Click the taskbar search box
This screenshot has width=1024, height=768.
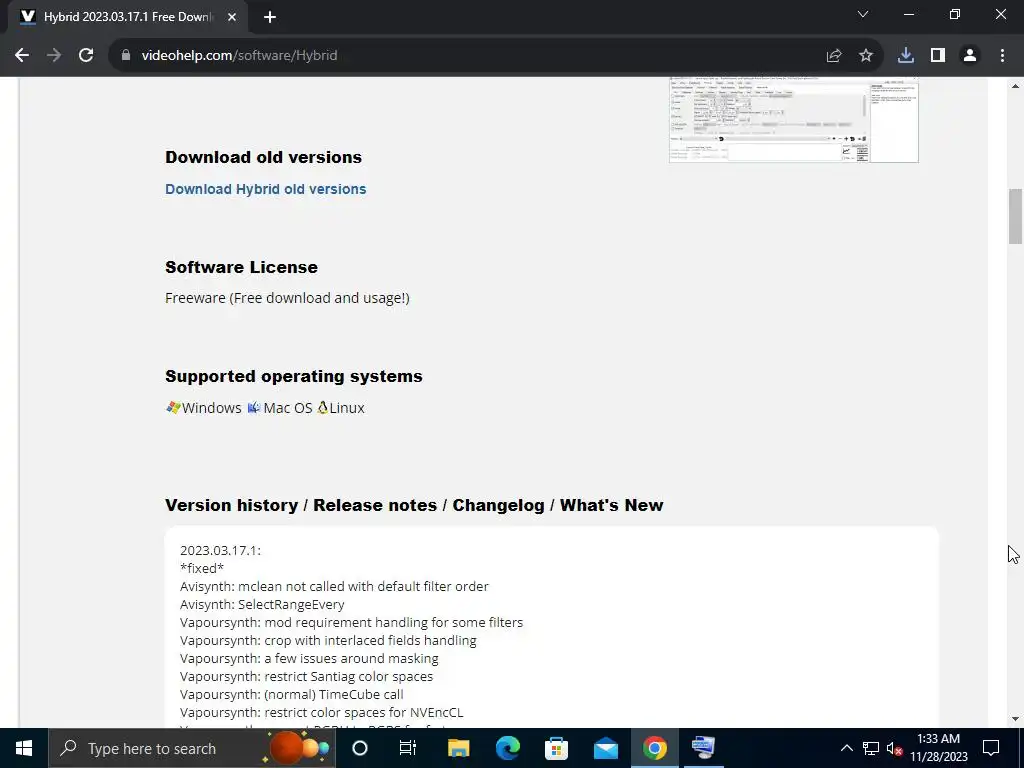point(192,748)
